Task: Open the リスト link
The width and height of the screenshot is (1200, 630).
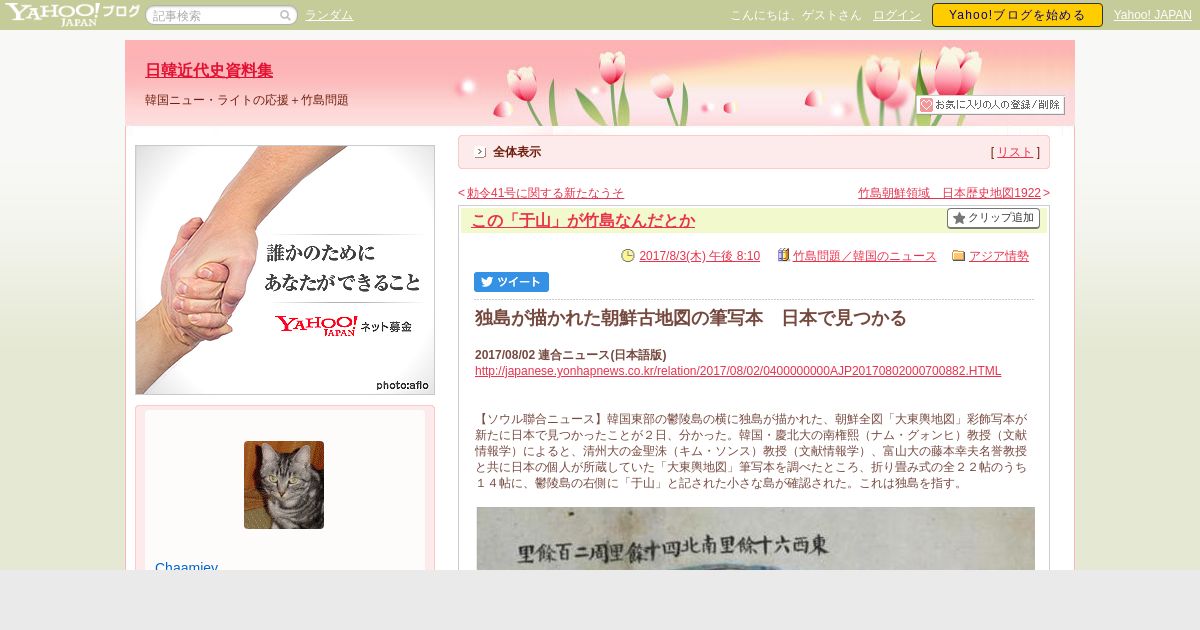Action: (x=1015, y=152)
